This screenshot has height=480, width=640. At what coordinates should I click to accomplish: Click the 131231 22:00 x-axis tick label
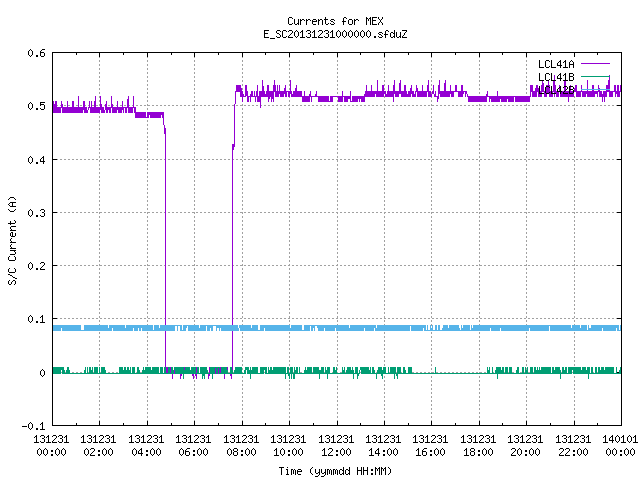(x=573, y=446)
